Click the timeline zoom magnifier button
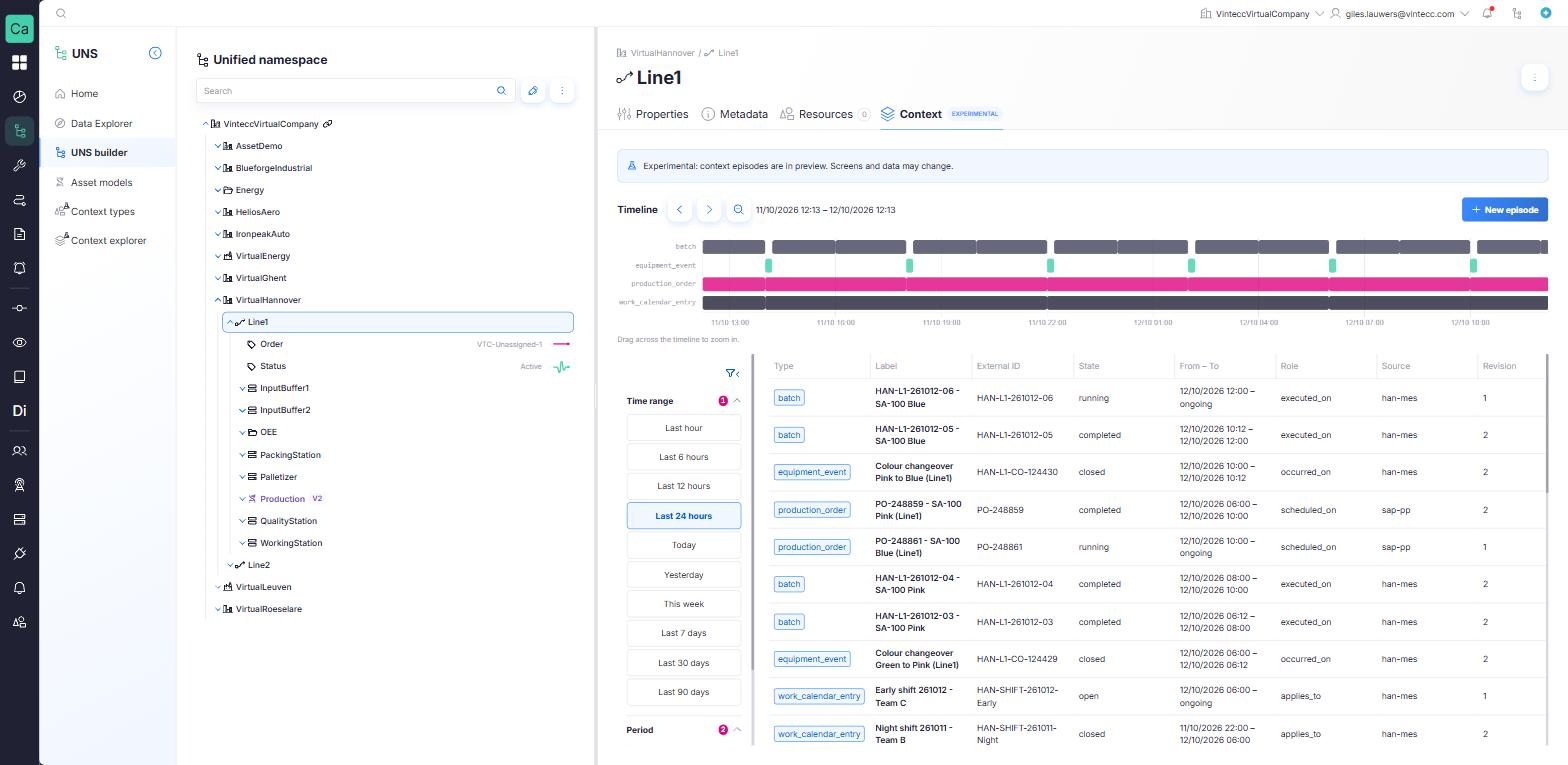This screenshot has height=765, width=1568. tap(738, 209)
